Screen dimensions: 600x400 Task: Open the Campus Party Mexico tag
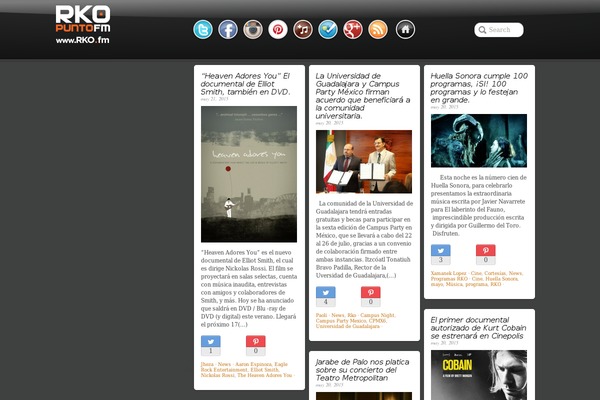coord(341,321)
